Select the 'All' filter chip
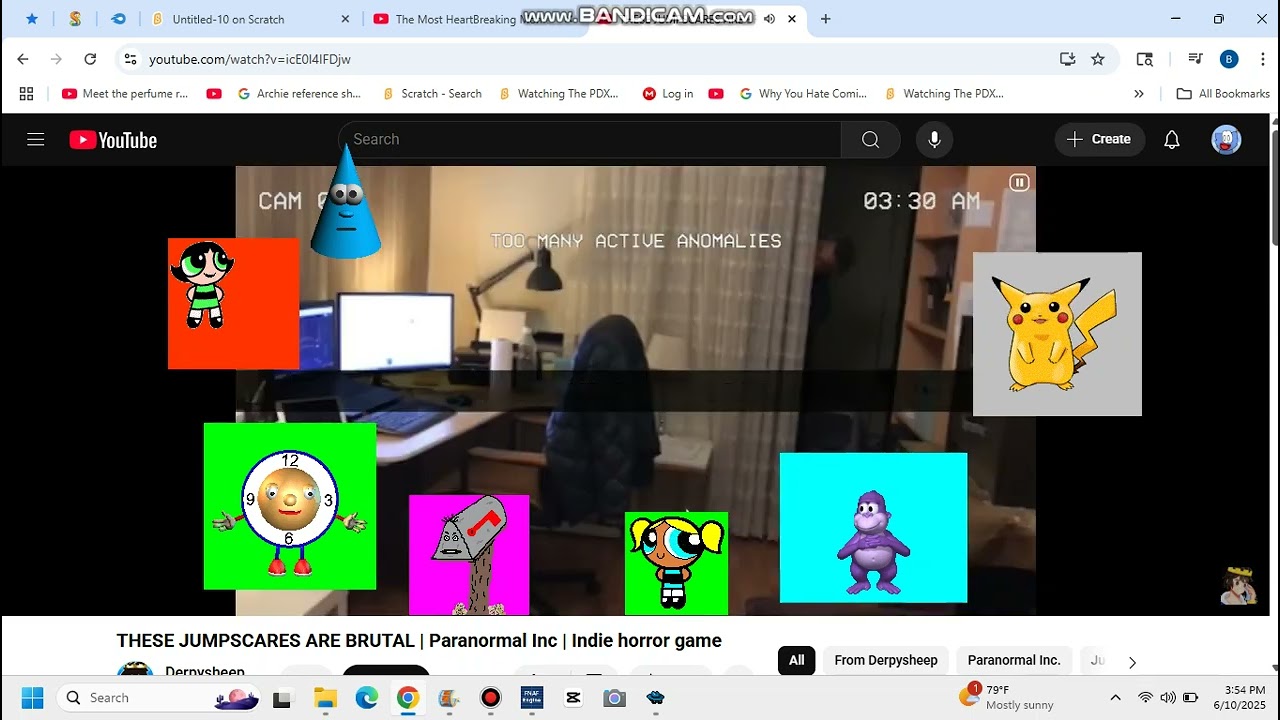 796,660
